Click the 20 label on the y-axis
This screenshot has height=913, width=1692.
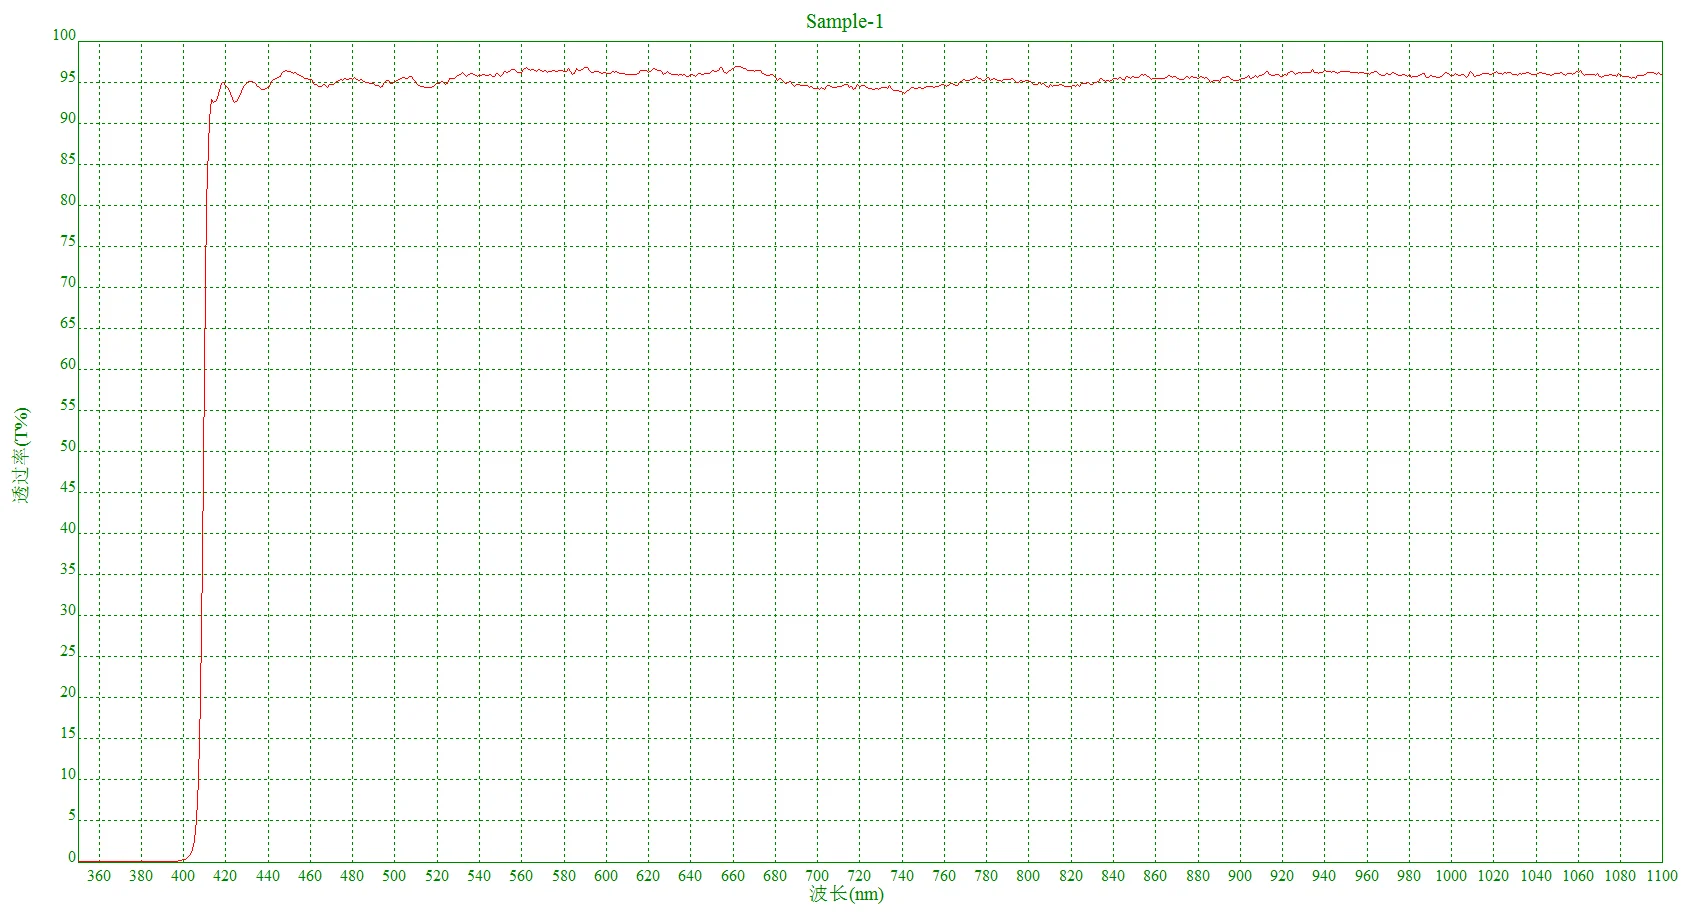click(x=68, y=692)
